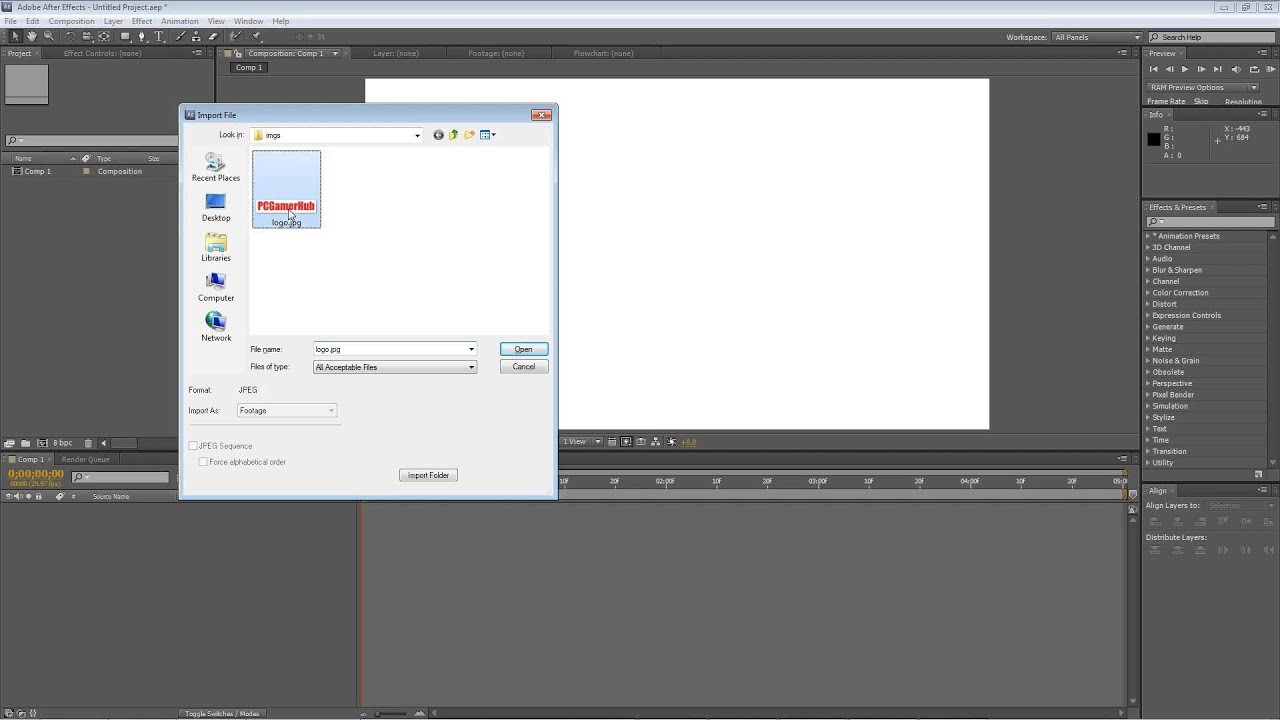The image size is (1280, 720).
Task: Select the Horizontal Type tool
Action: [x=159, y=36]
